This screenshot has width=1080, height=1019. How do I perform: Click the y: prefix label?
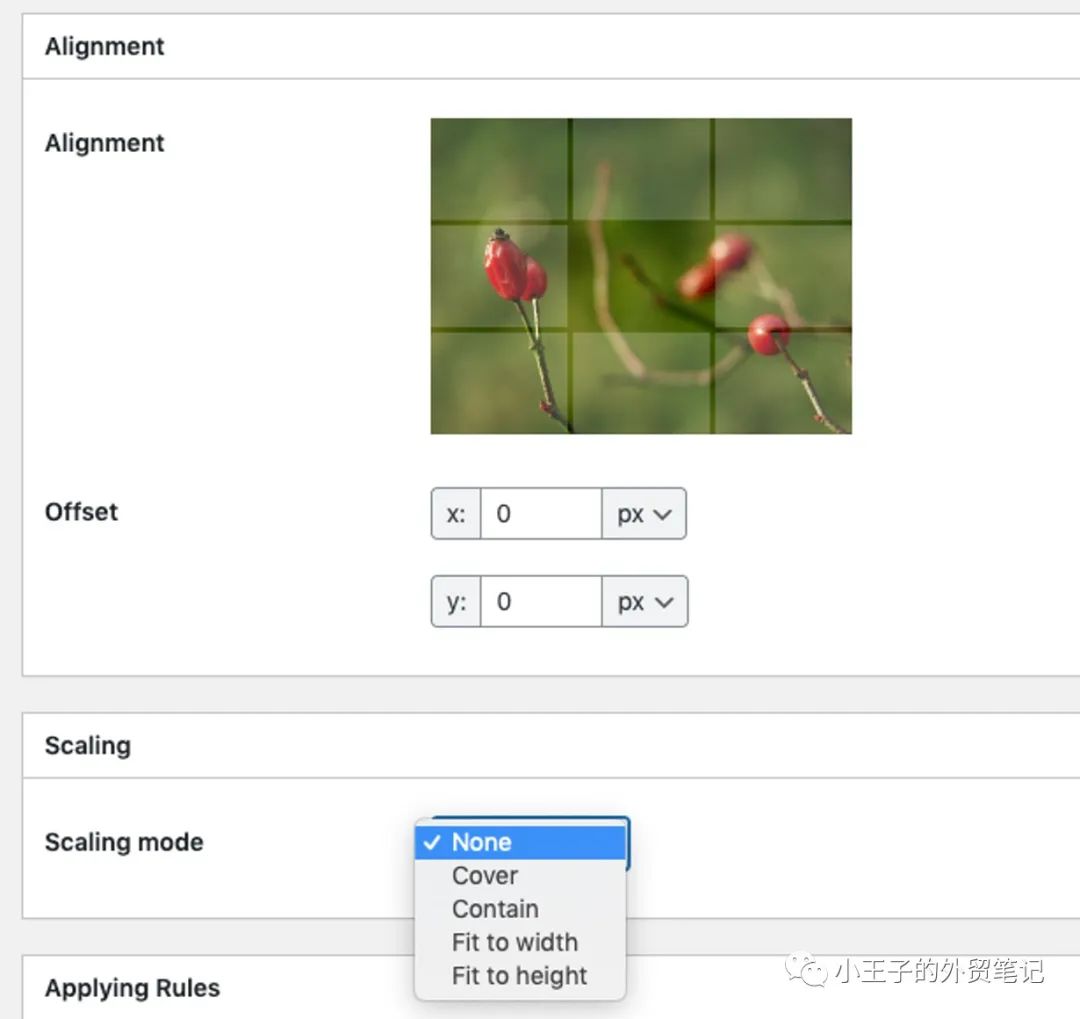point(456,601)
